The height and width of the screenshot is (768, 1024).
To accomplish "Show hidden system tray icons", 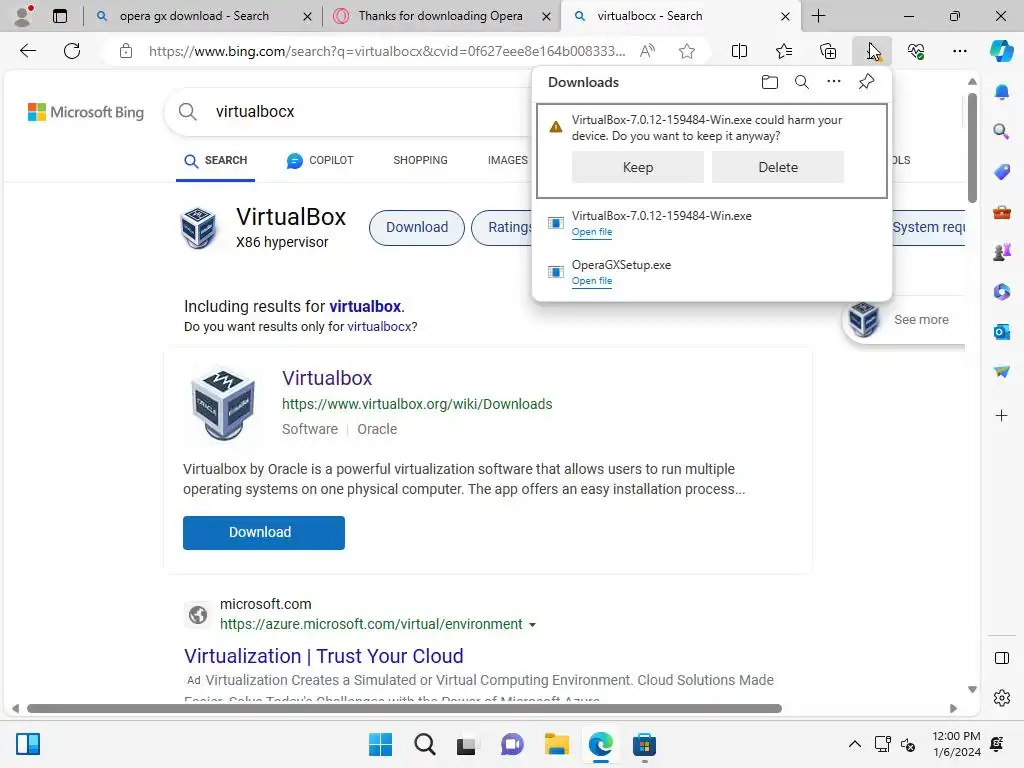I will pyautogui.click(x=854, y=744).
